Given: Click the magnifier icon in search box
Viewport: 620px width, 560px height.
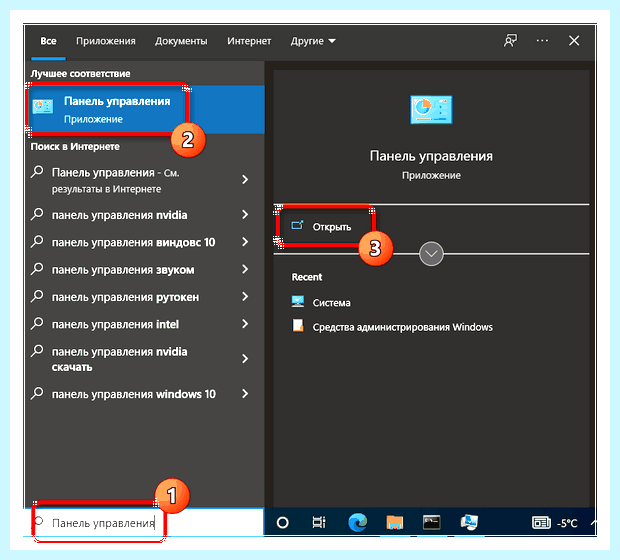Looking at the screenshot, I should 39,521.
